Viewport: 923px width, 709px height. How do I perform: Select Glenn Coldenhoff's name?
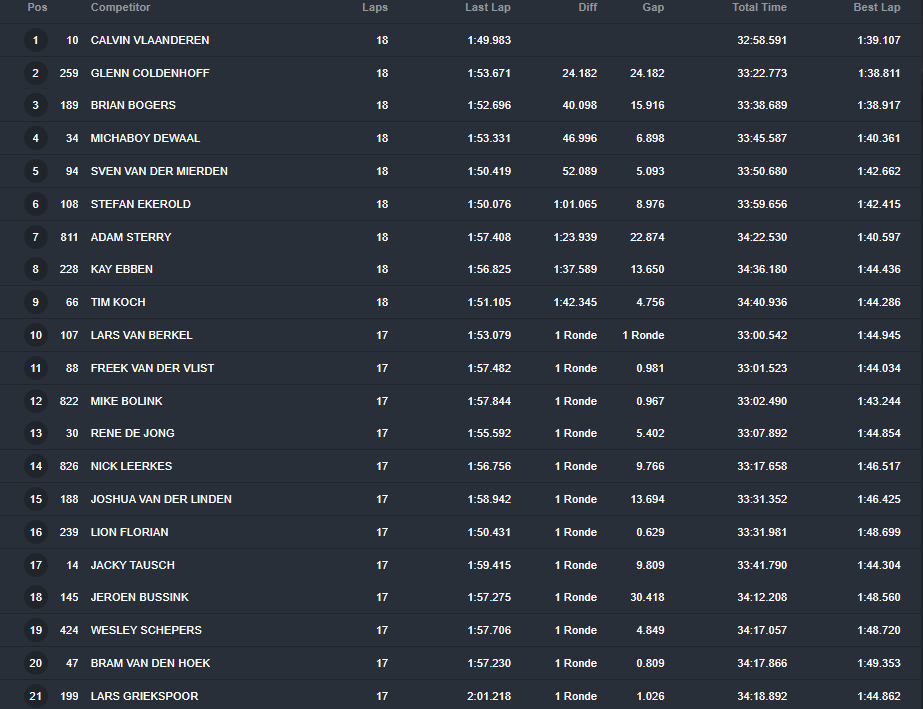(x=150, y=74)
